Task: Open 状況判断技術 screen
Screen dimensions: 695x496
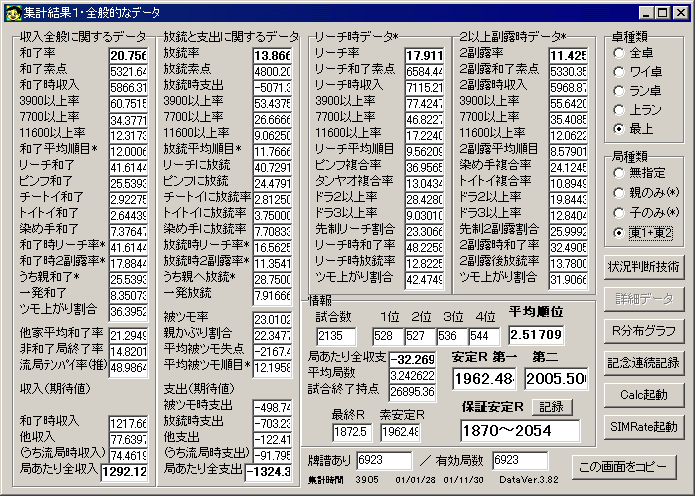Action: click(x=644, y=267)
